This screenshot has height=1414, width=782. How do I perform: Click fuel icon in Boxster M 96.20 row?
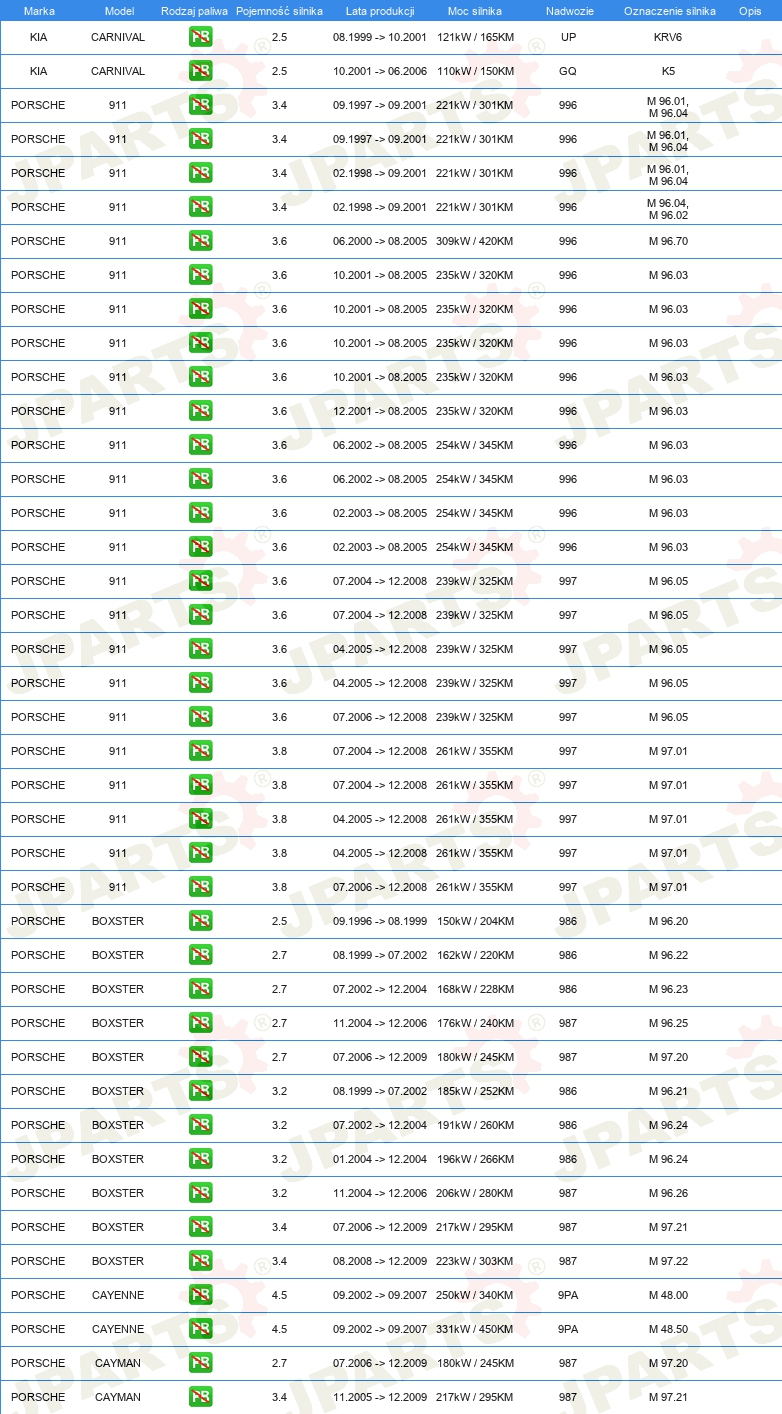[x=201, y=921]
